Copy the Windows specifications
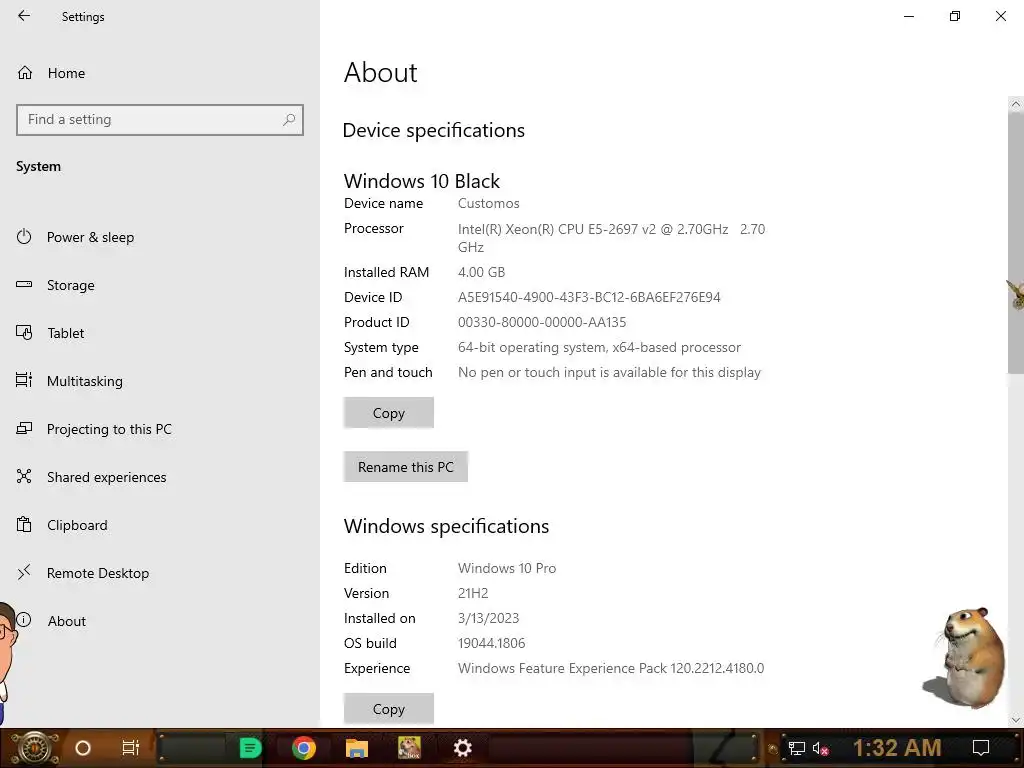1024x768 pixels. tap(389, 709)
